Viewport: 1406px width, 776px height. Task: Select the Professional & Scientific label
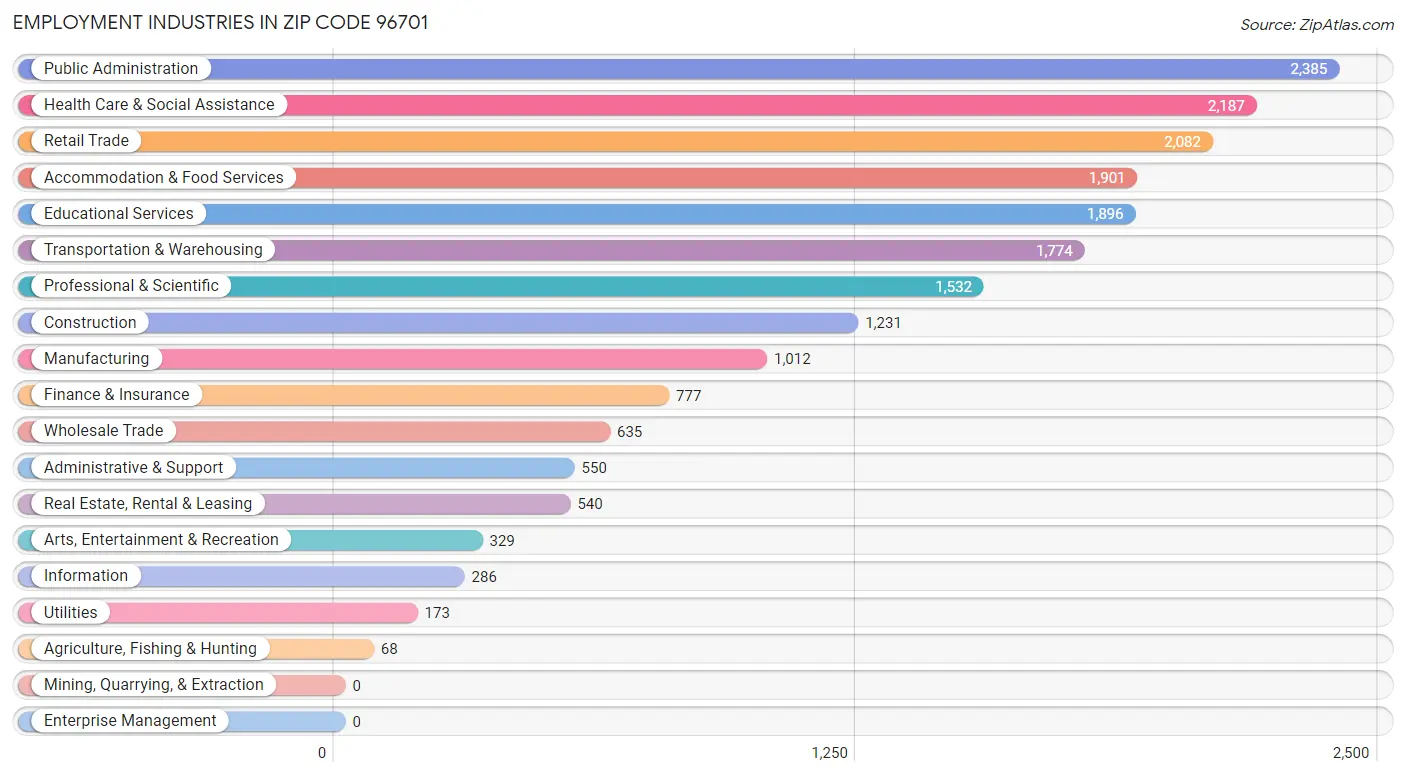131,286
